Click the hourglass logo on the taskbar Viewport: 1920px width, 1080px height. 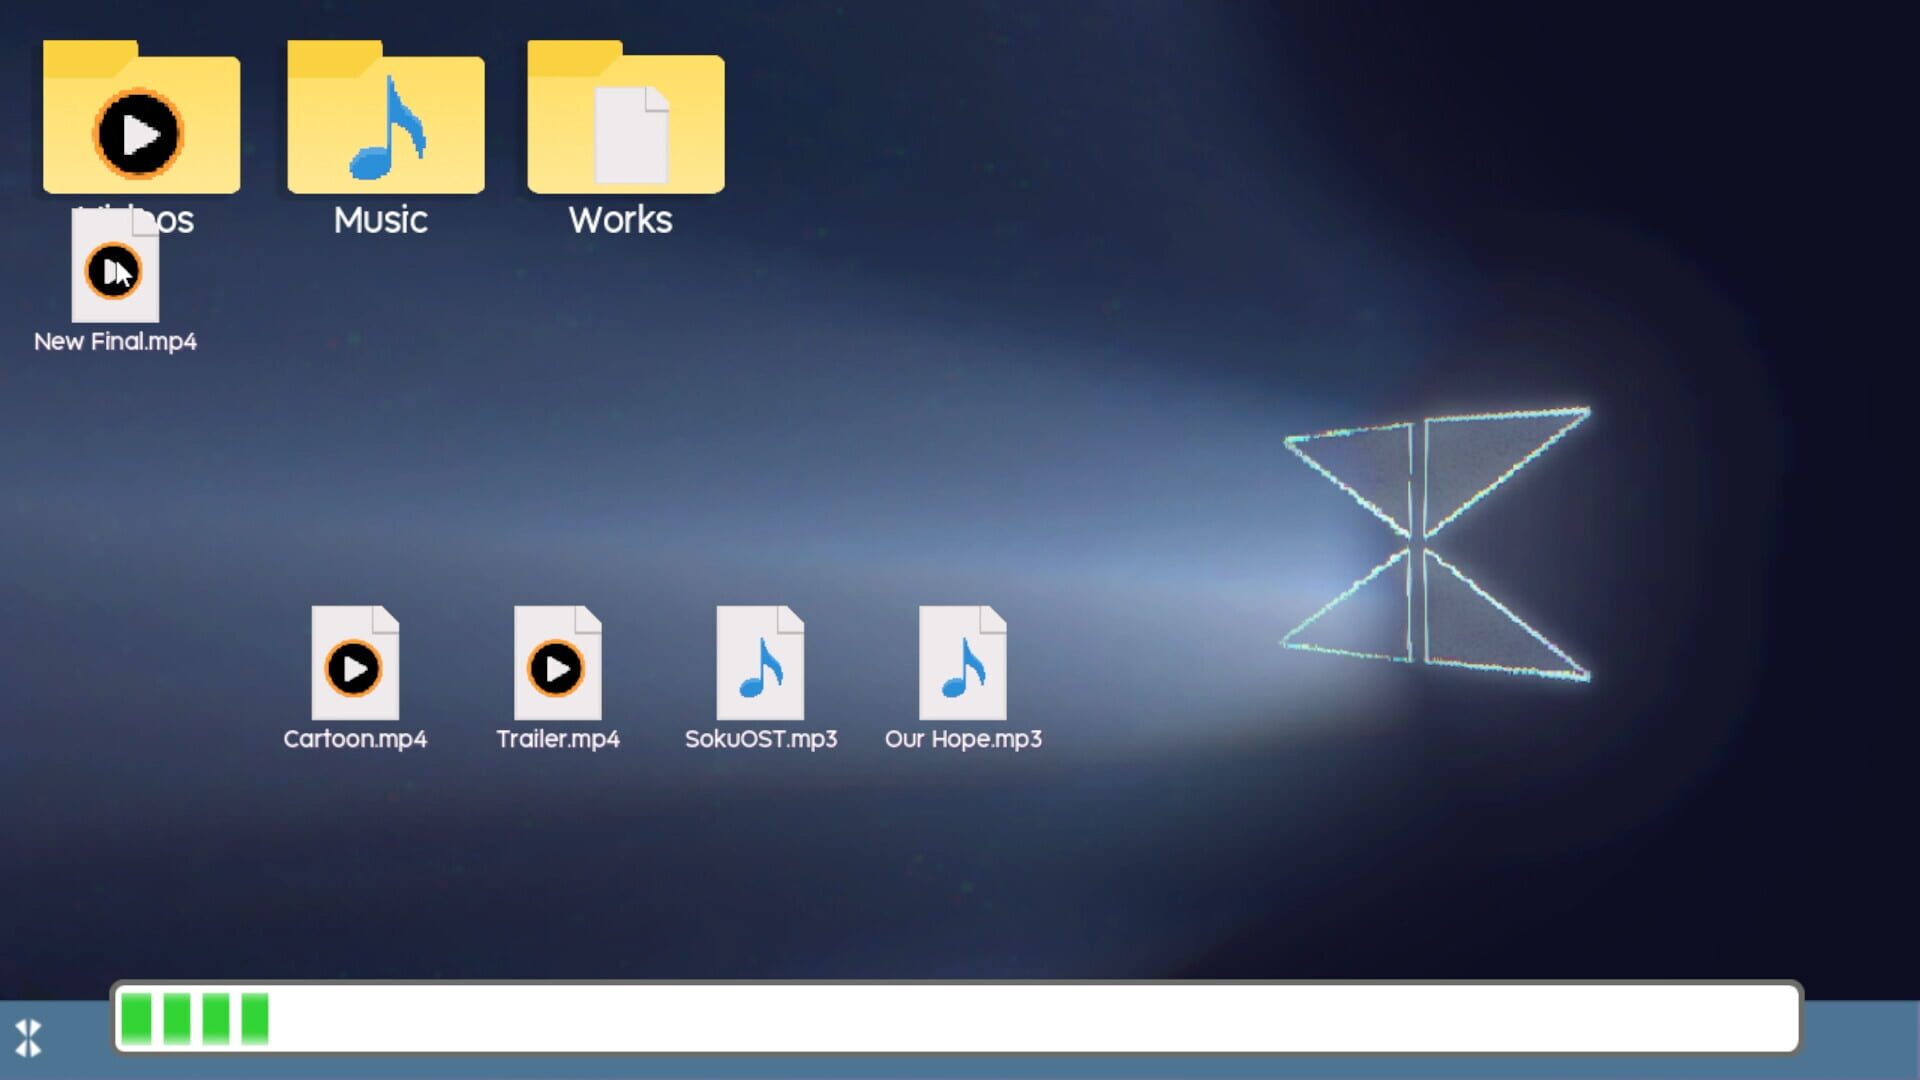pos(30,1039)
